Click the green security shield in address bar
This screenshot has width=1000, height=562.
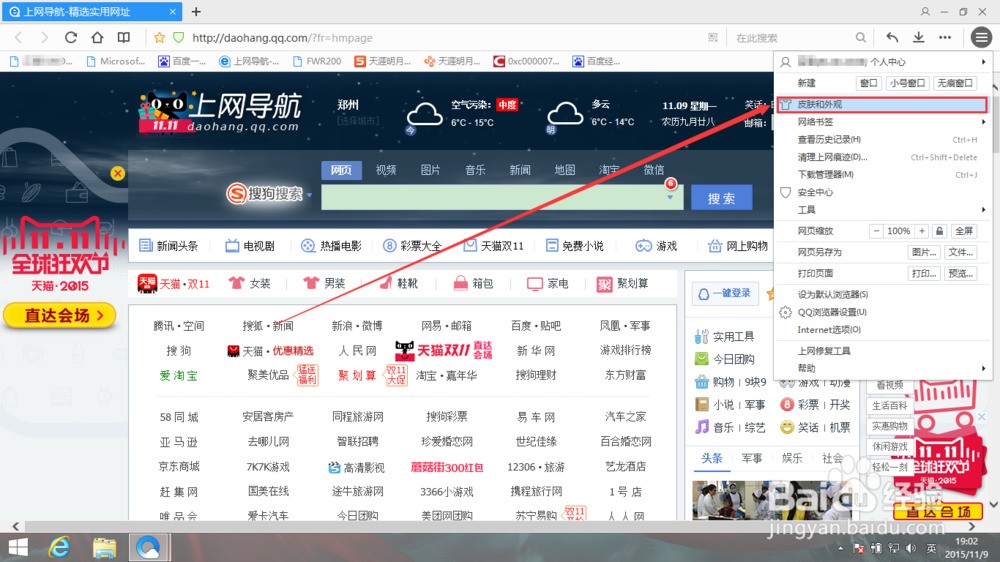pos(179,38)
